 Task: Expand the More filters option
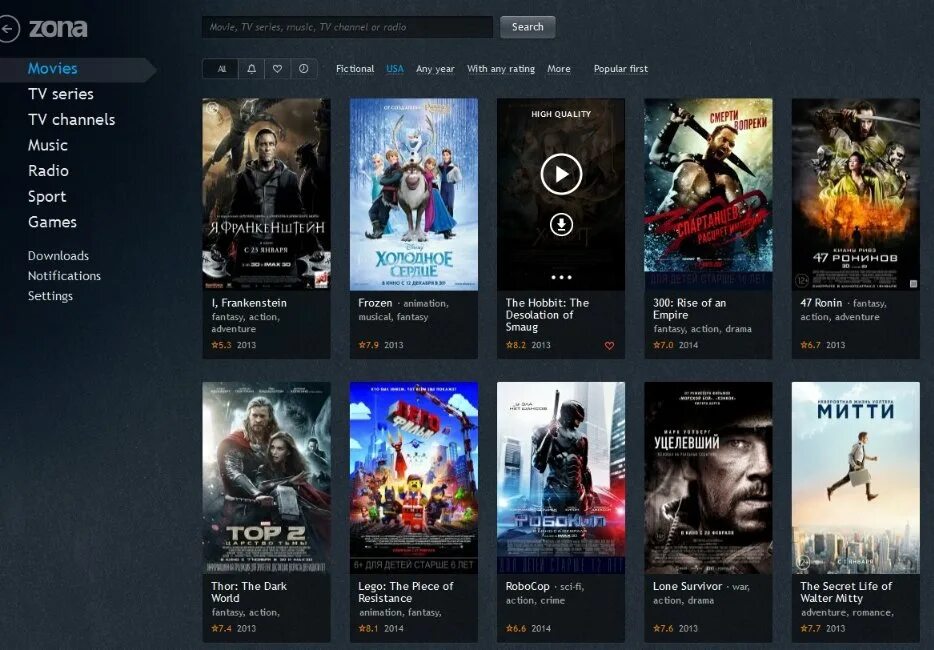coord(559,69)
